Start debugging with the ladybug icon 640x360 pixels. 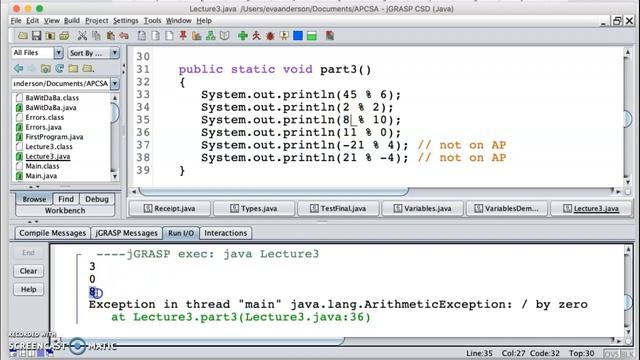(x=270, y=36)
